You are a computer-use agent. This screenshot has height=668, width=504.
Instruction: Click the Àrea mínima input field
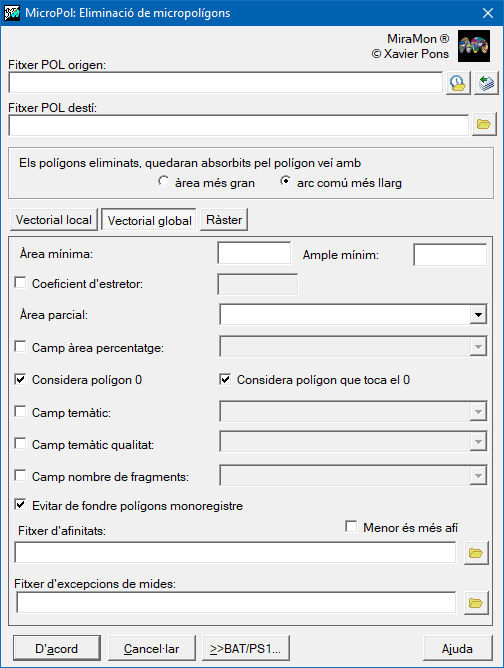tap(254, 253)
